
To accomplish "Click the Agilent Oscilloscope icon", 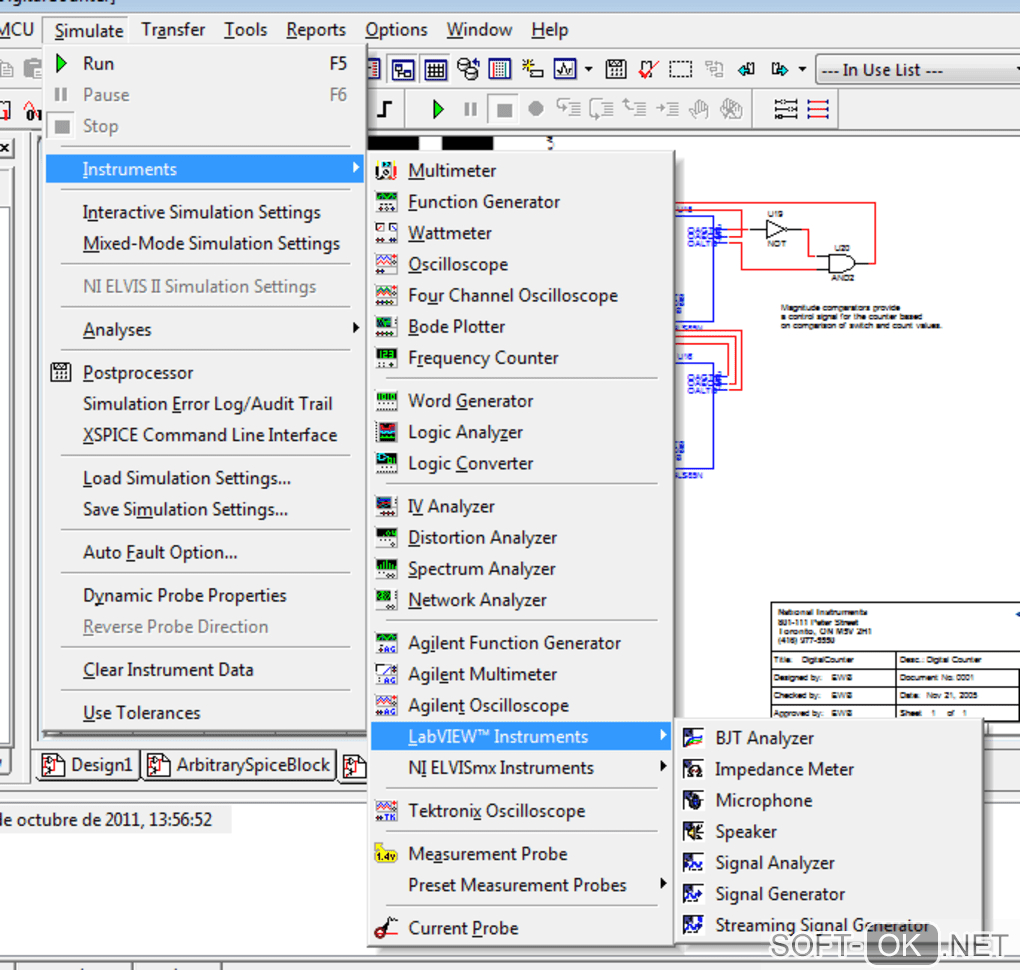I will click(x=386, y=706).
